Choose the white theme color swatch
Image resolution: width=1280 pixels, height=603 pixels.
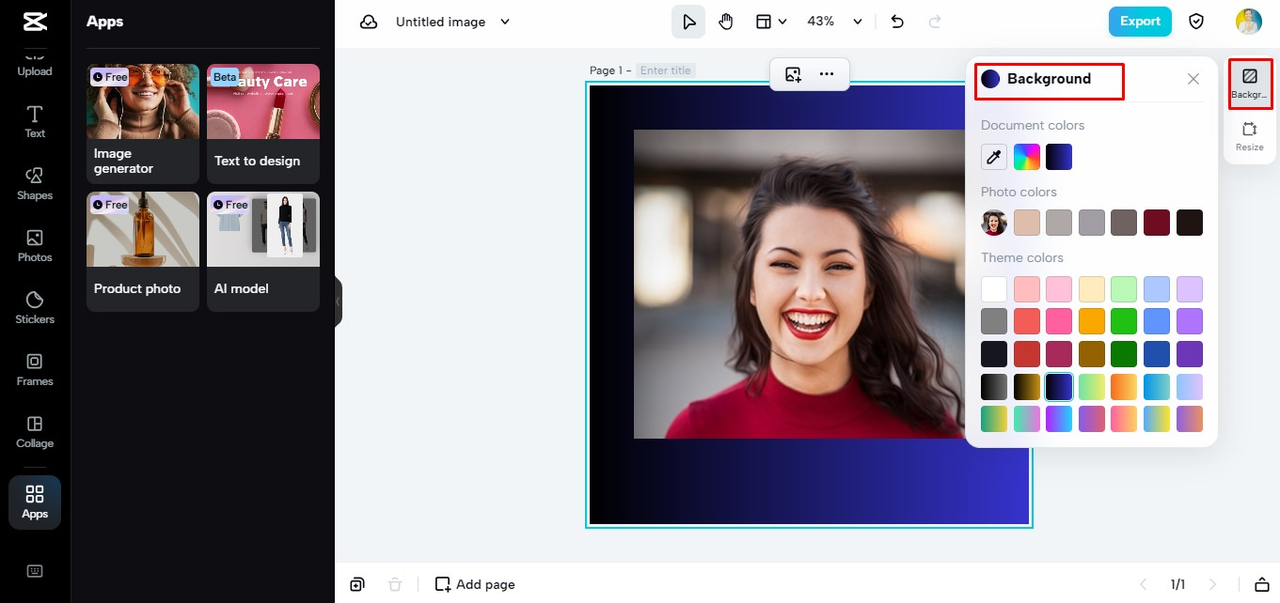point(994,290)
